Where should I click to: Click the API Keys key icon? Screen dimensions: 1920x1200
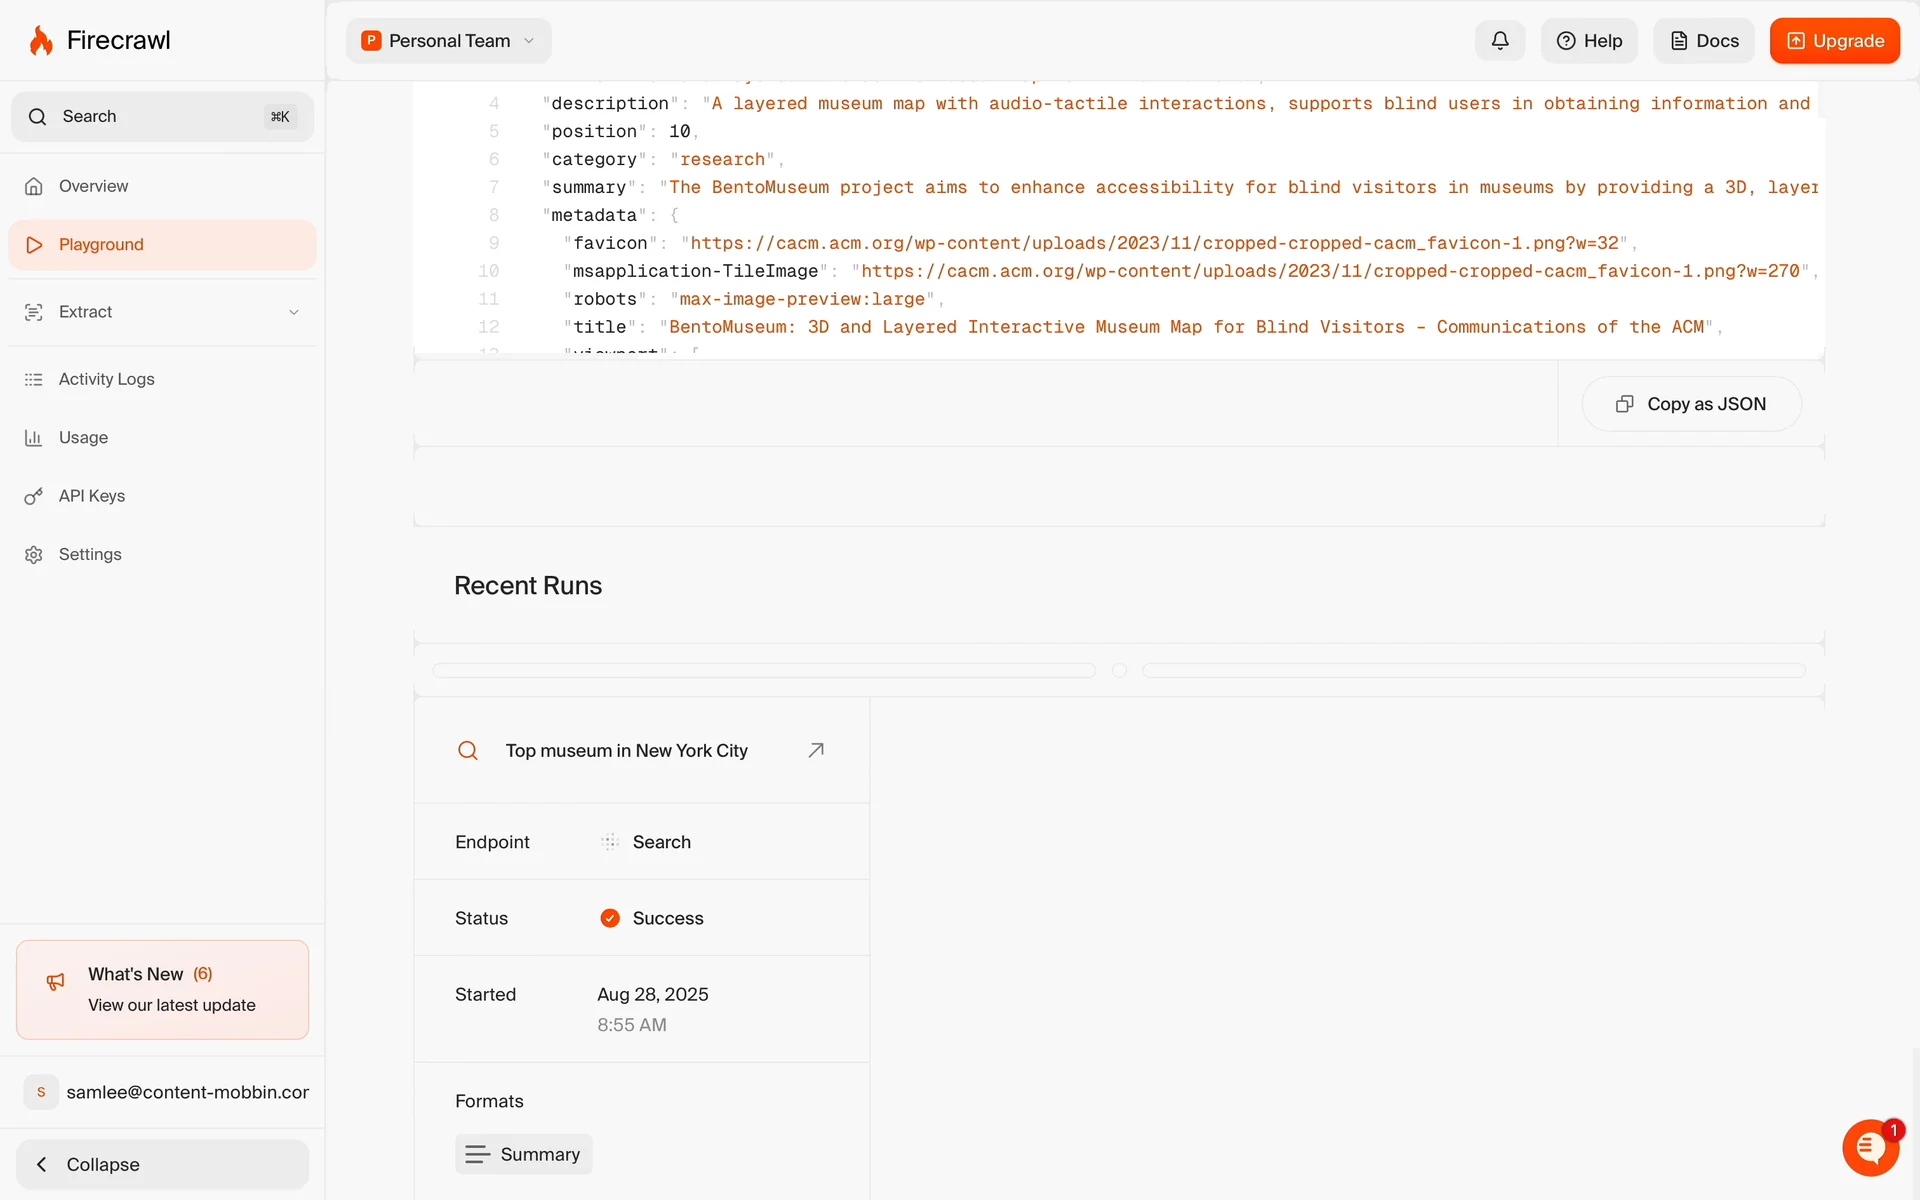pyautogui.click(x=34, y=496)
